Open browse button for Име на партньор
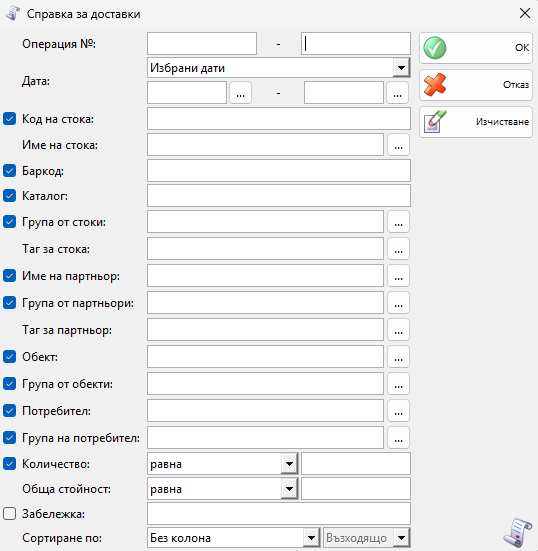538x551 pixels. tap(398, 276)
